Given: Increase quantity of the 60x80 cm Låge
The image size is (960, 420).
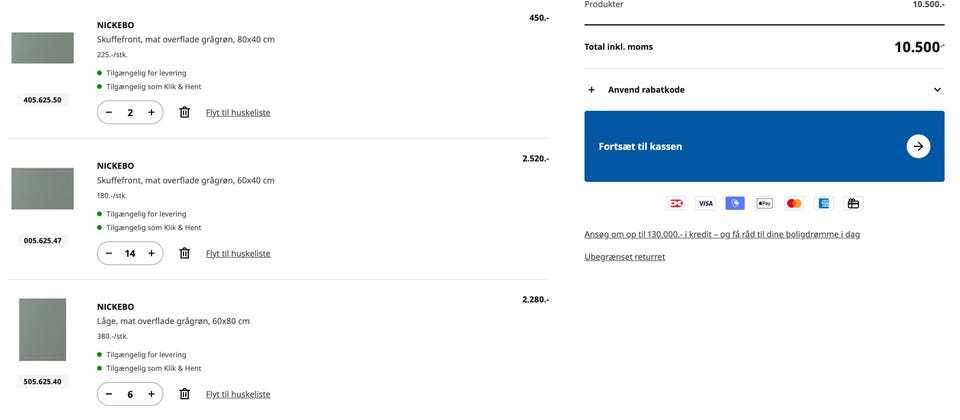Looking at the screenshot, I should 151,394.
